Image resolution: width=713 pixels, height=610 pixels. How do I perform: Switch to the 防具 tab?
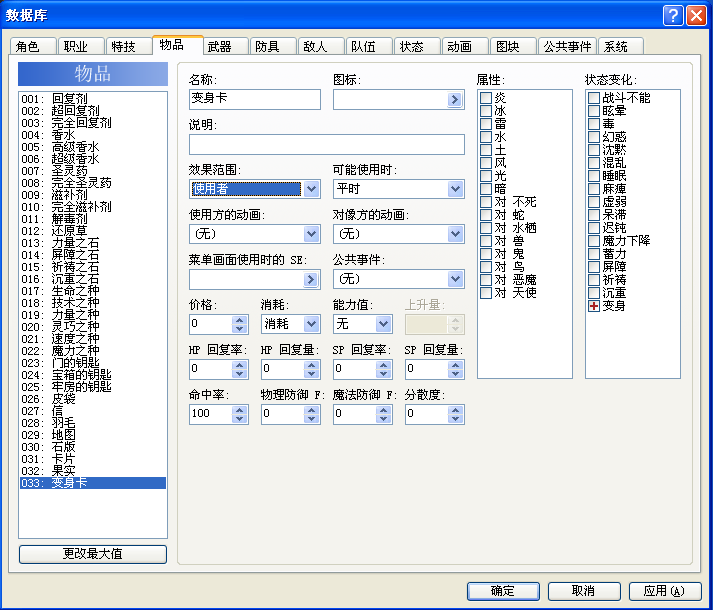click(273, 46)
